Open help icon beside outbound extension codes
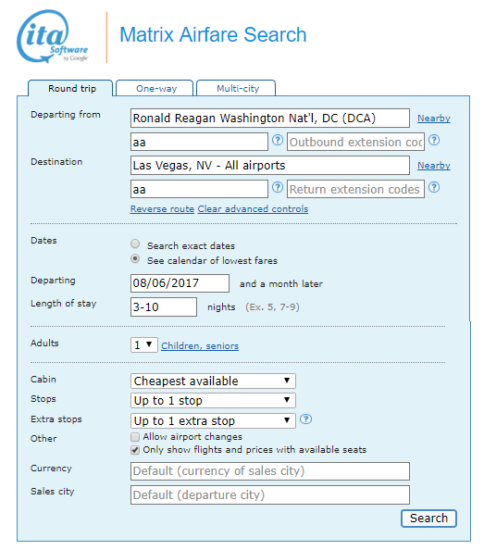The width and height of the screenshot is (484, 550). (434, 140)
